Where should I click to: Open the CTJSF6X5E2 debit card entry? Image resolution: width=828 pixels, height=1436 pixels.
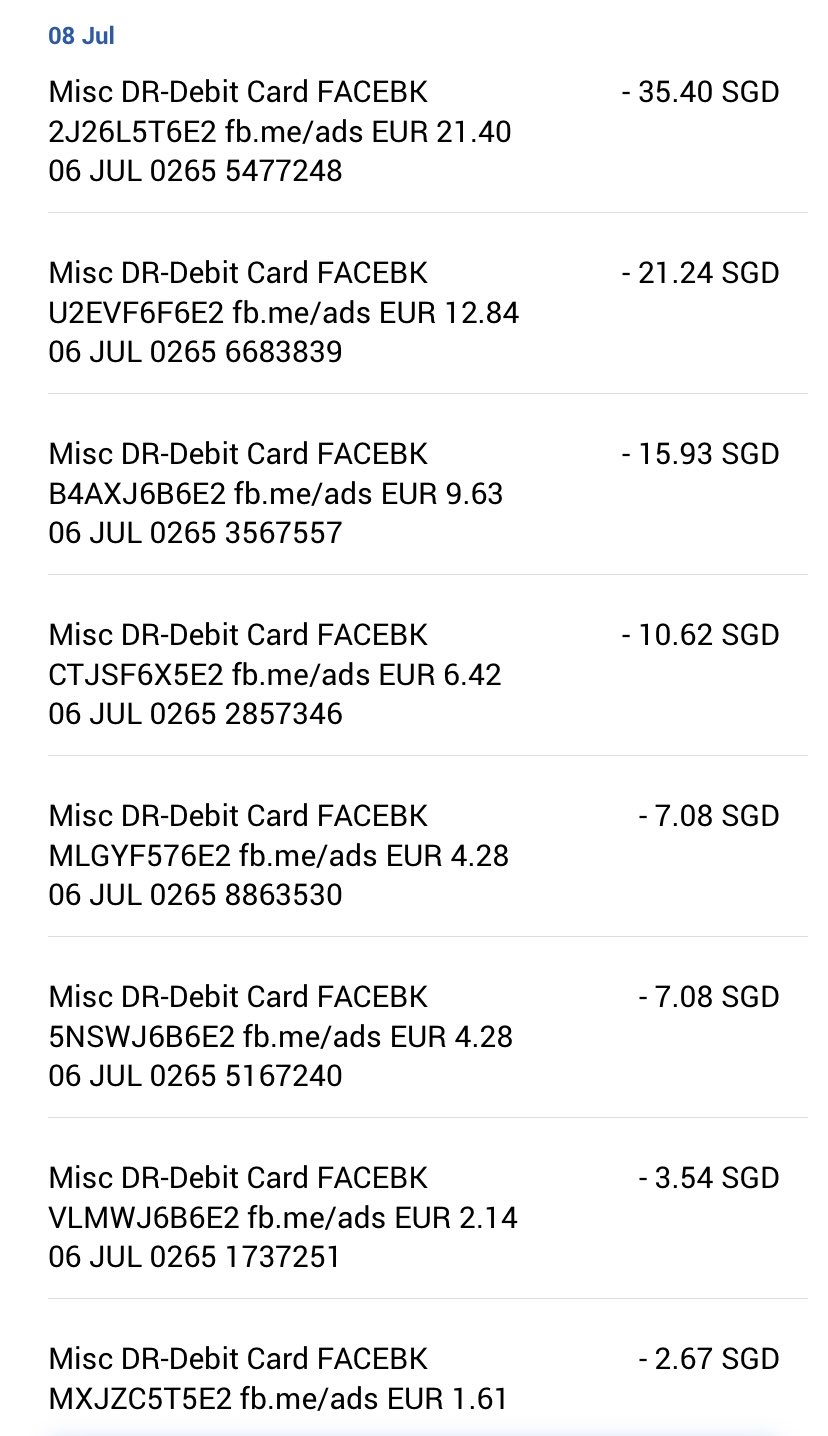275,675
